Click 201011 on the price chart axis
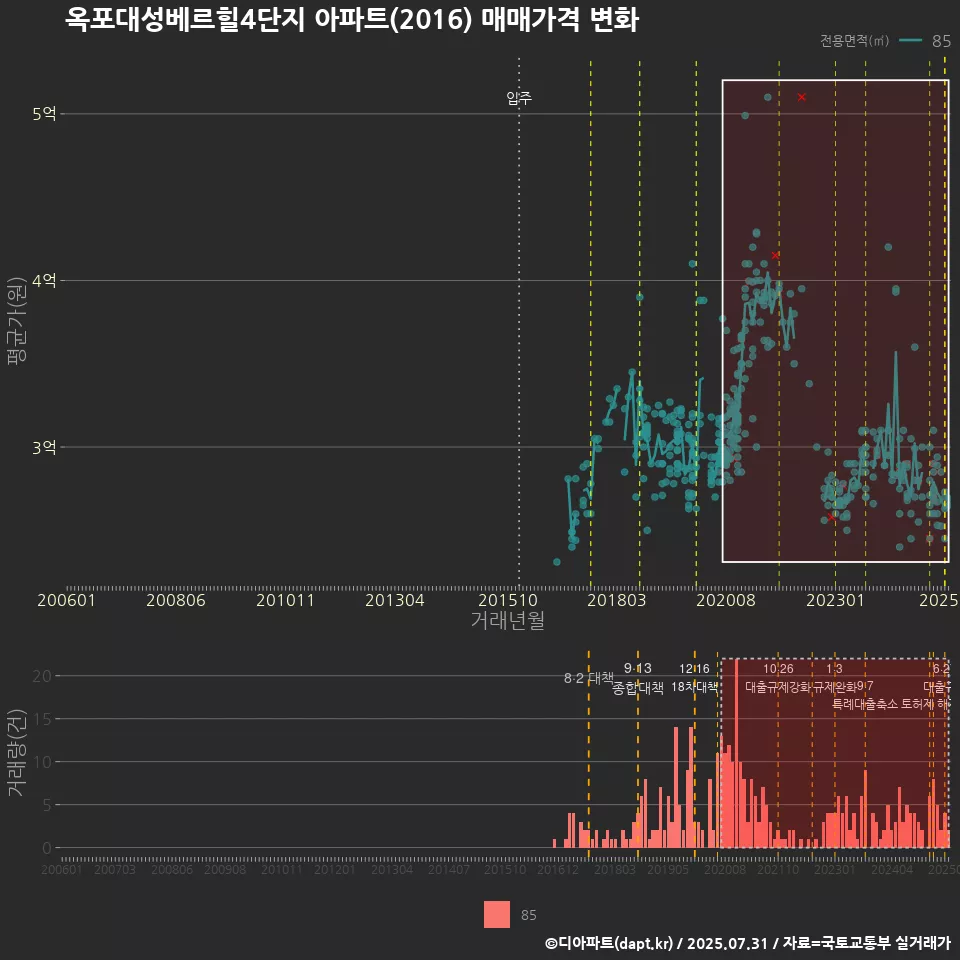 (285, 600)
